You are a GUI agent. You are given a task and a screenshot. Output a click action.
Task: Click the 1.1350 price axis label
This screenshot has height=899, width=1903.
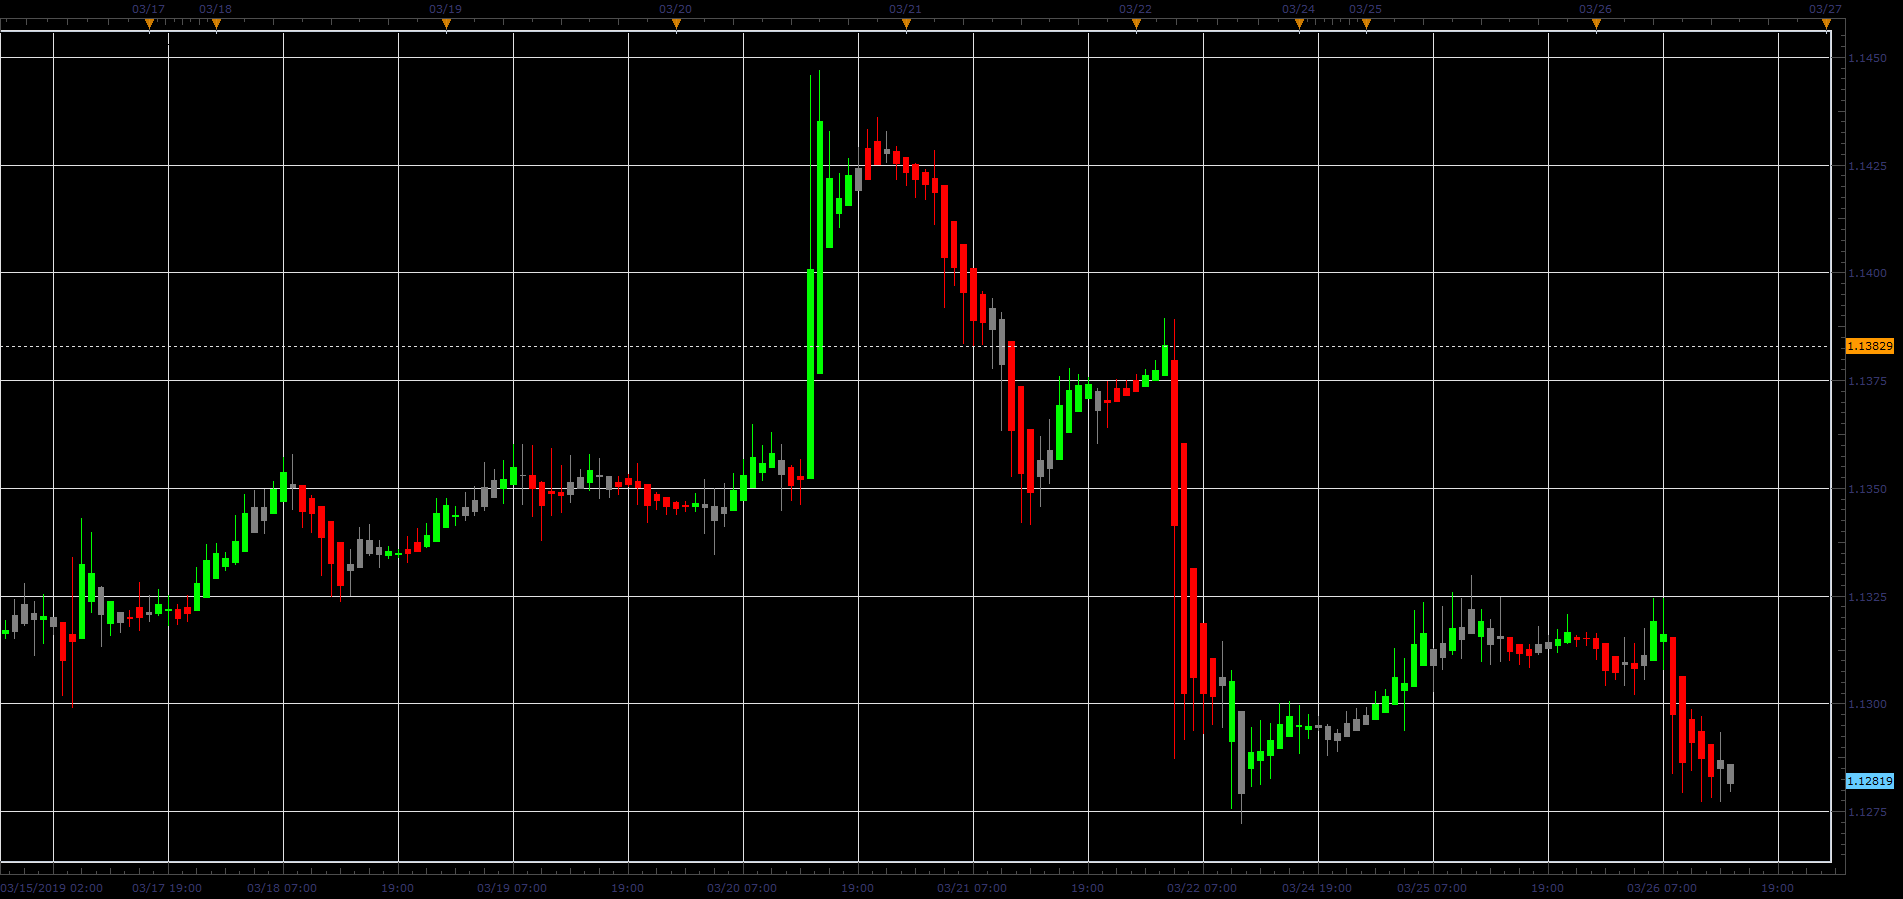pos(1868,489)
